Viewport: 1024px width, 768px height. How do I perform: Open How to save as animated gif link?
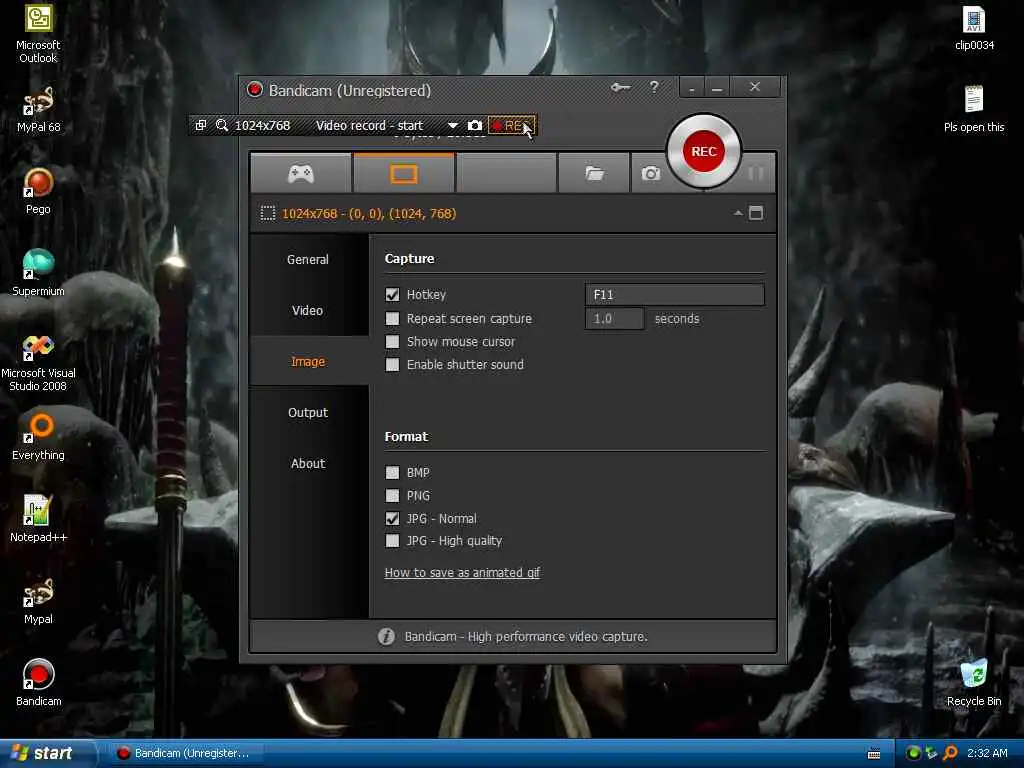click(x=462, y=573)
